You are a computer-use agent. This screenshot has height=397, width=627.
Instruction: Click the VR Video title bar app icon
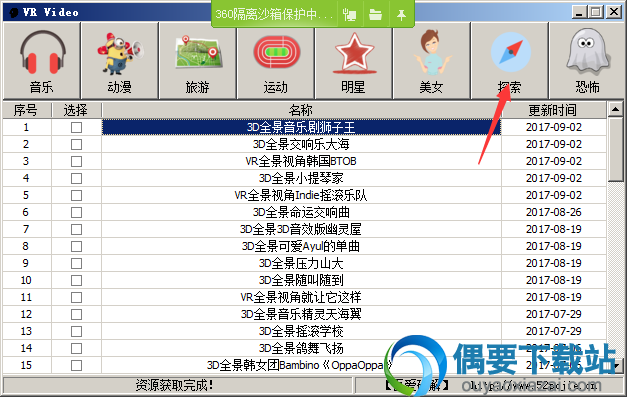click(14, 12)
